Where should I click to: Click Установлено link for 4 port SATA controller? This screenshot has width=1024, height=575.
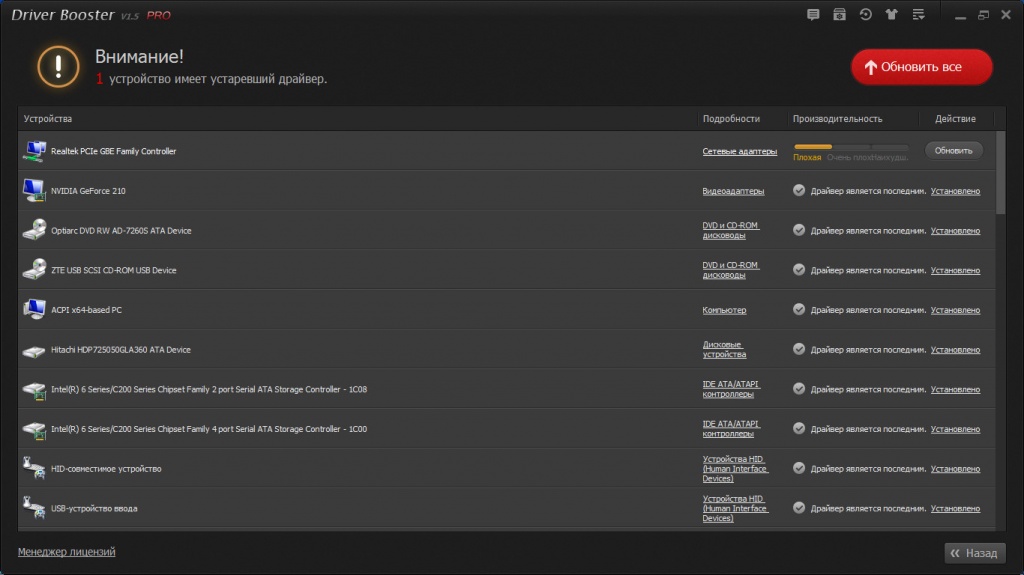coord(955,429)
